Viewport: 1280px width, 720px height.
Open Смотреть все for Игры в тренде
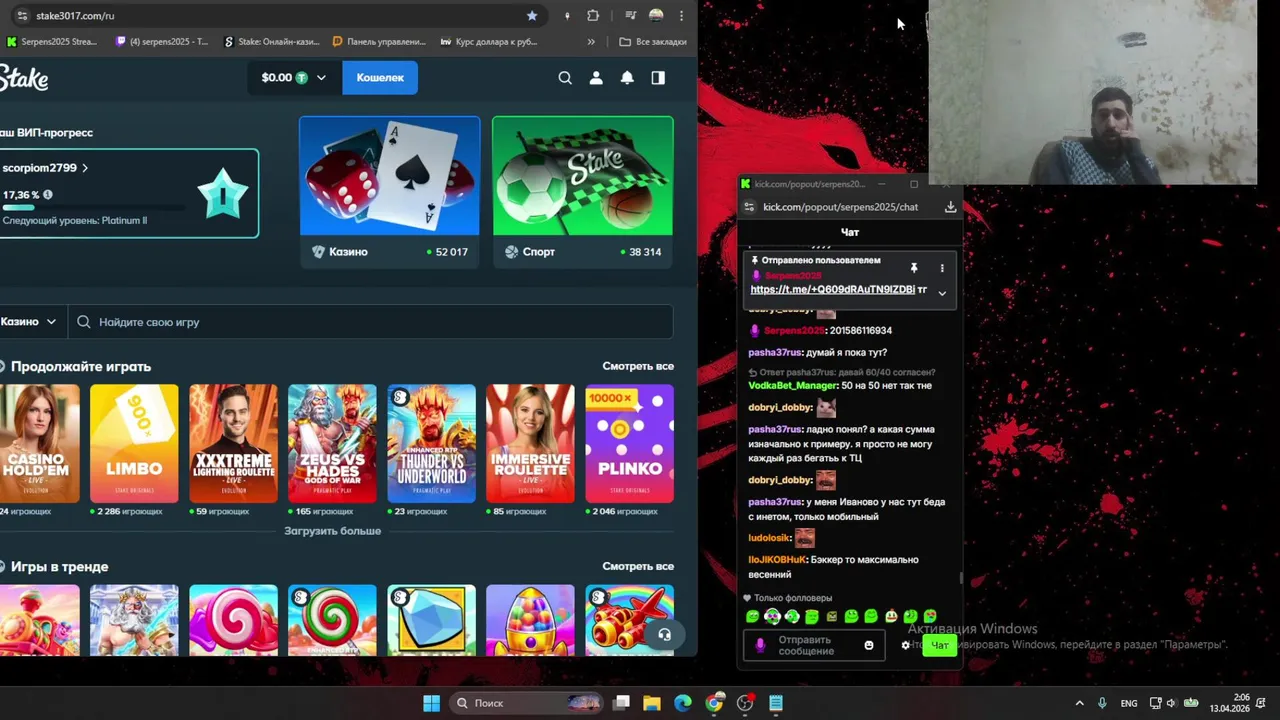click(638, 566)
